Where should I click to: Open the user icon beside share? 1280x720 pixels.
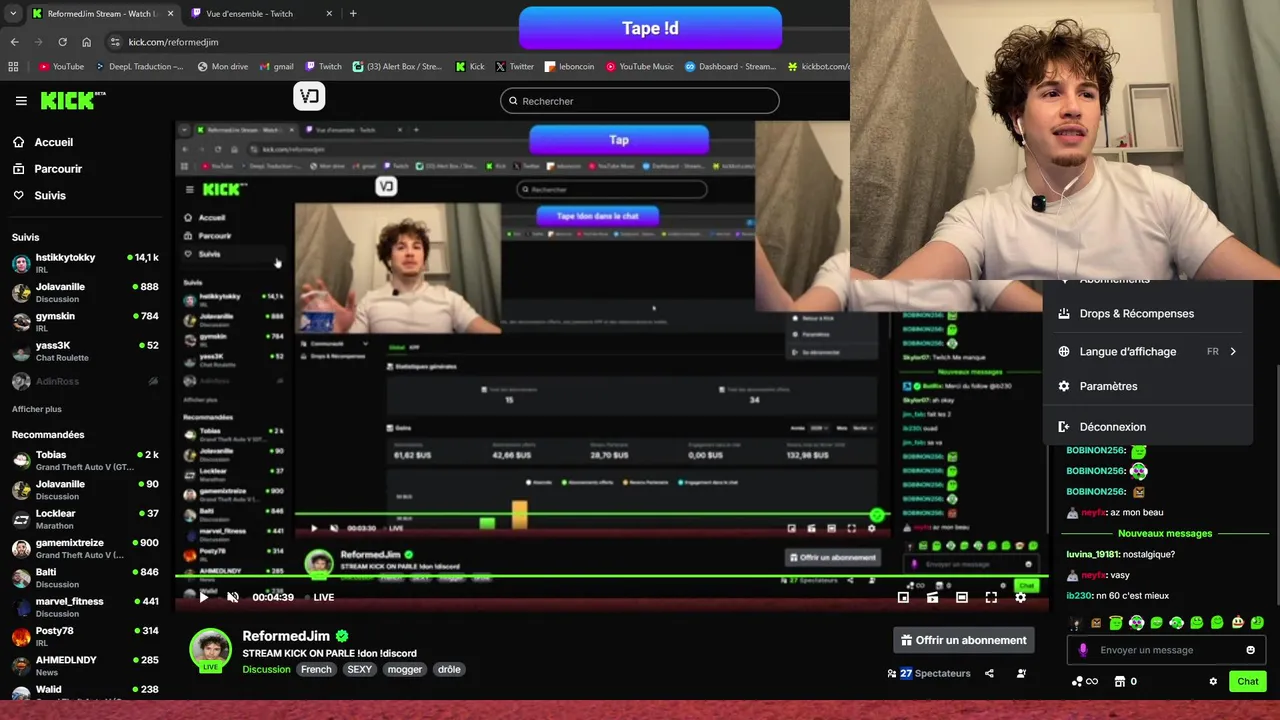pos(1021,673)
